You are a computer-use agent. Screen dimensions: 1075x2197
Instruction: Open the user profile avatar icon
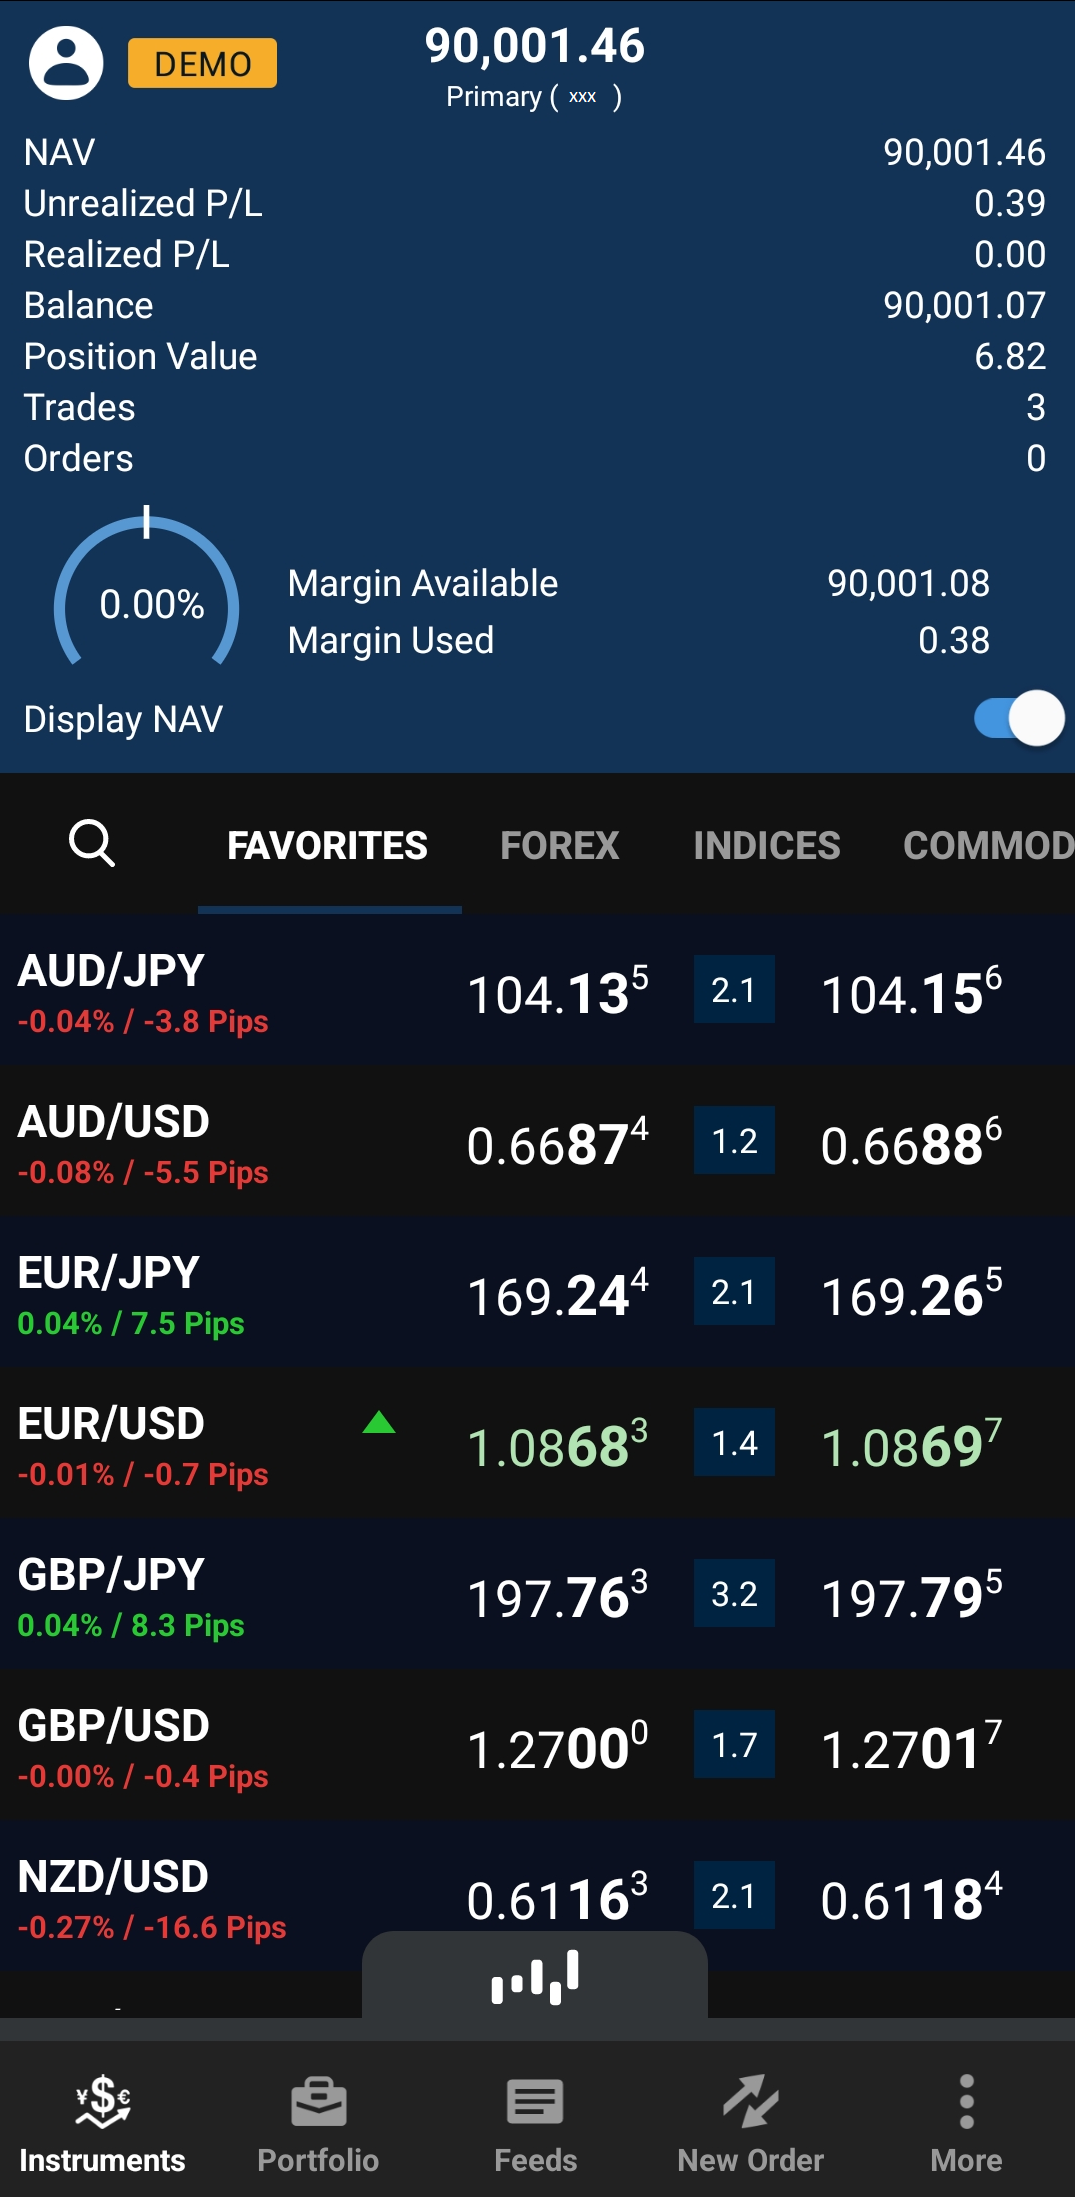(66, 63)
